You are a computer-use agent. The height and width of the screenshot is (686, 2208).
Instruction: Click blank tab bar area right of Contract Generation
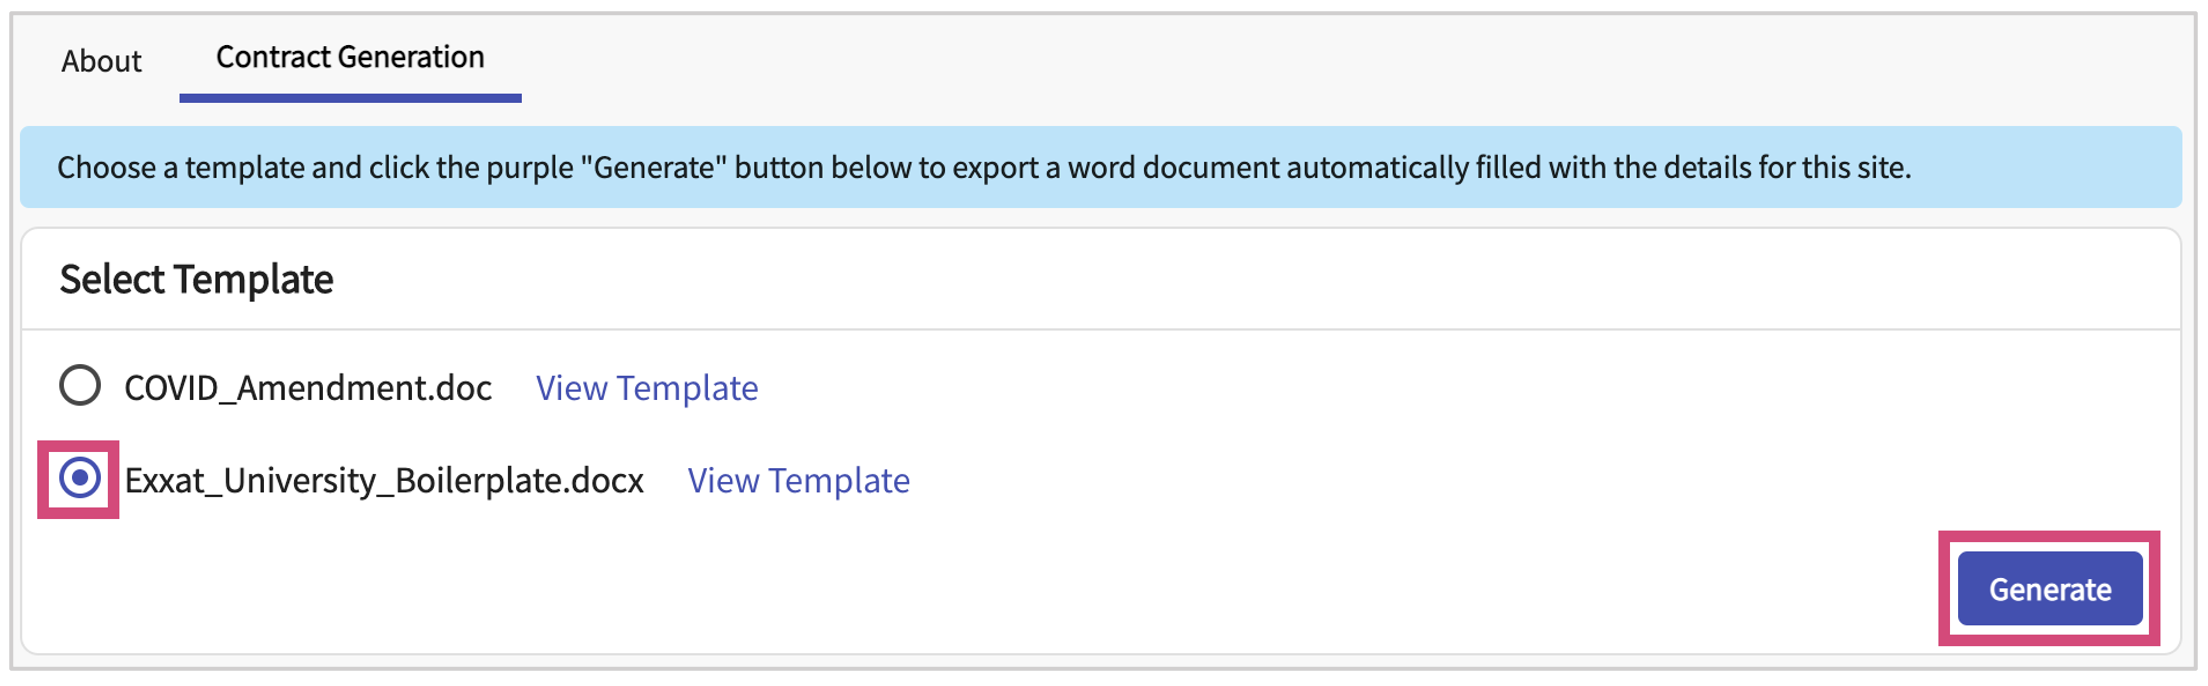1300,60
